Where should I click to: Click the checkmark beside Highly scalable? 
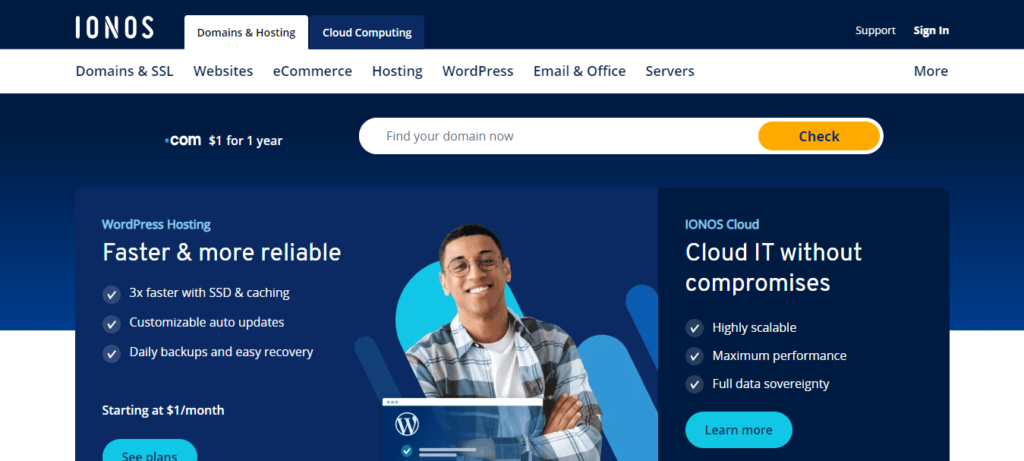(x=694, y=328)
